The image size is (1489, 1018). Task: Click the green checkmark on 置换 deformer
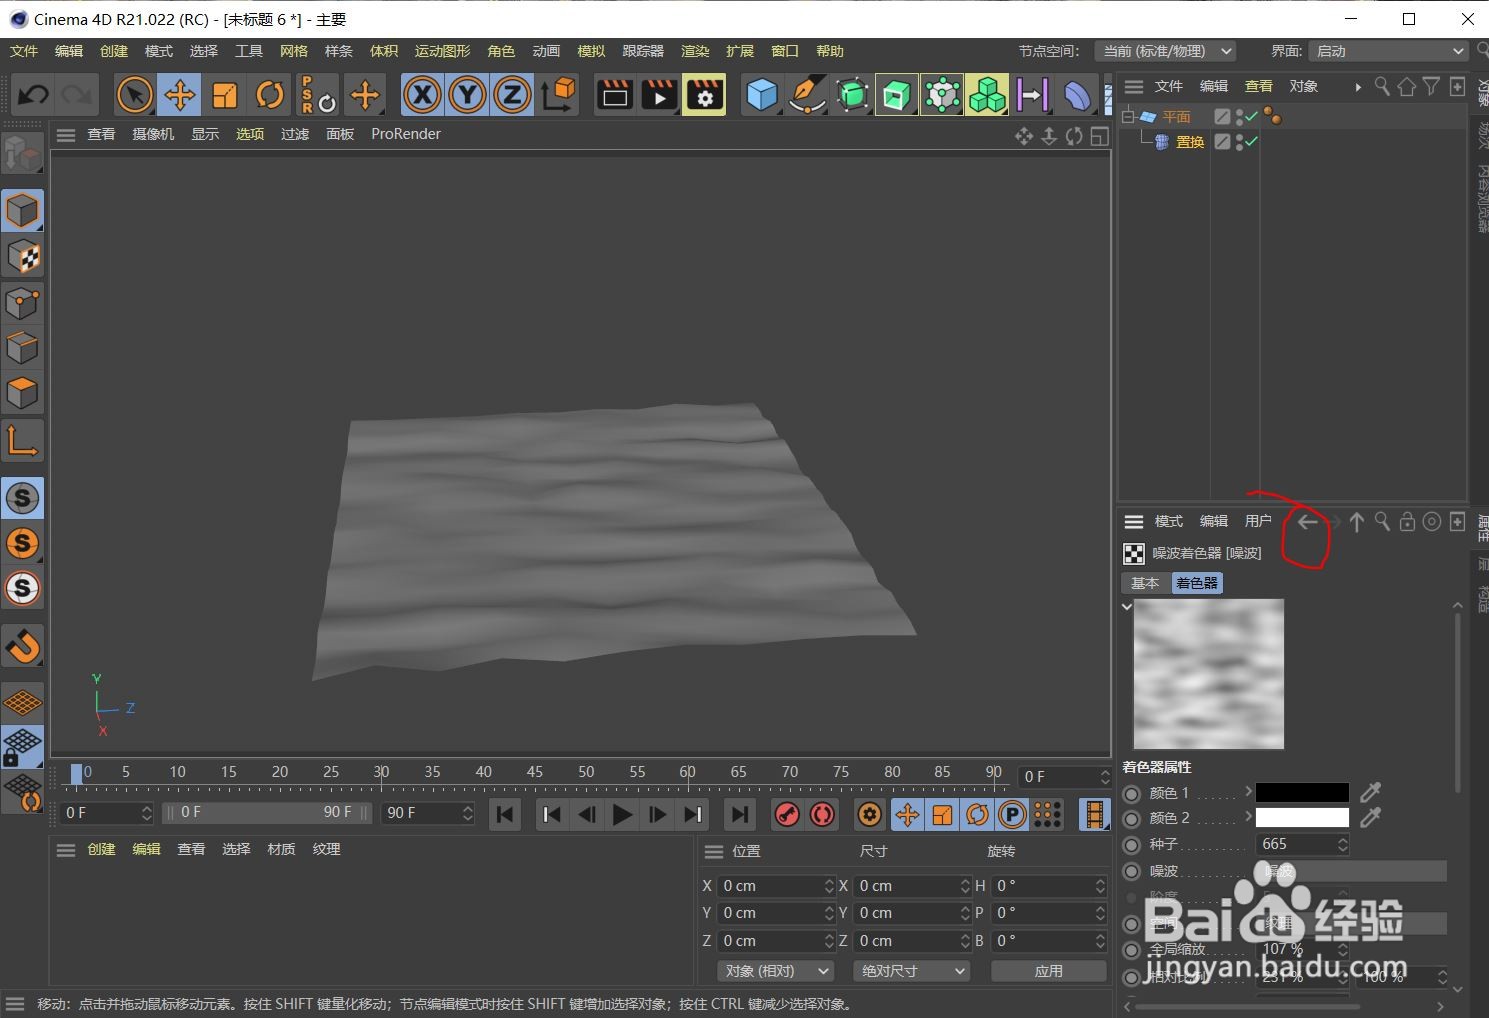coord(1249,141)
